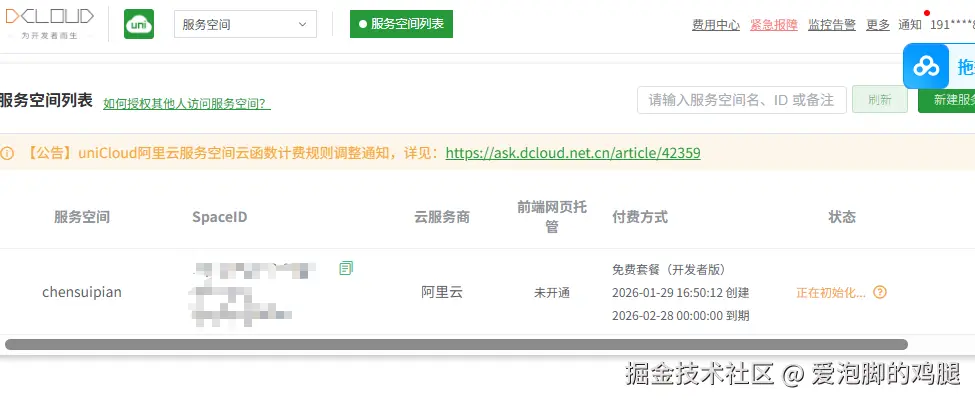Screen dimensions: 975x402
Task: Click the 未开通 hosting status
Action: (x=552, y=292)
